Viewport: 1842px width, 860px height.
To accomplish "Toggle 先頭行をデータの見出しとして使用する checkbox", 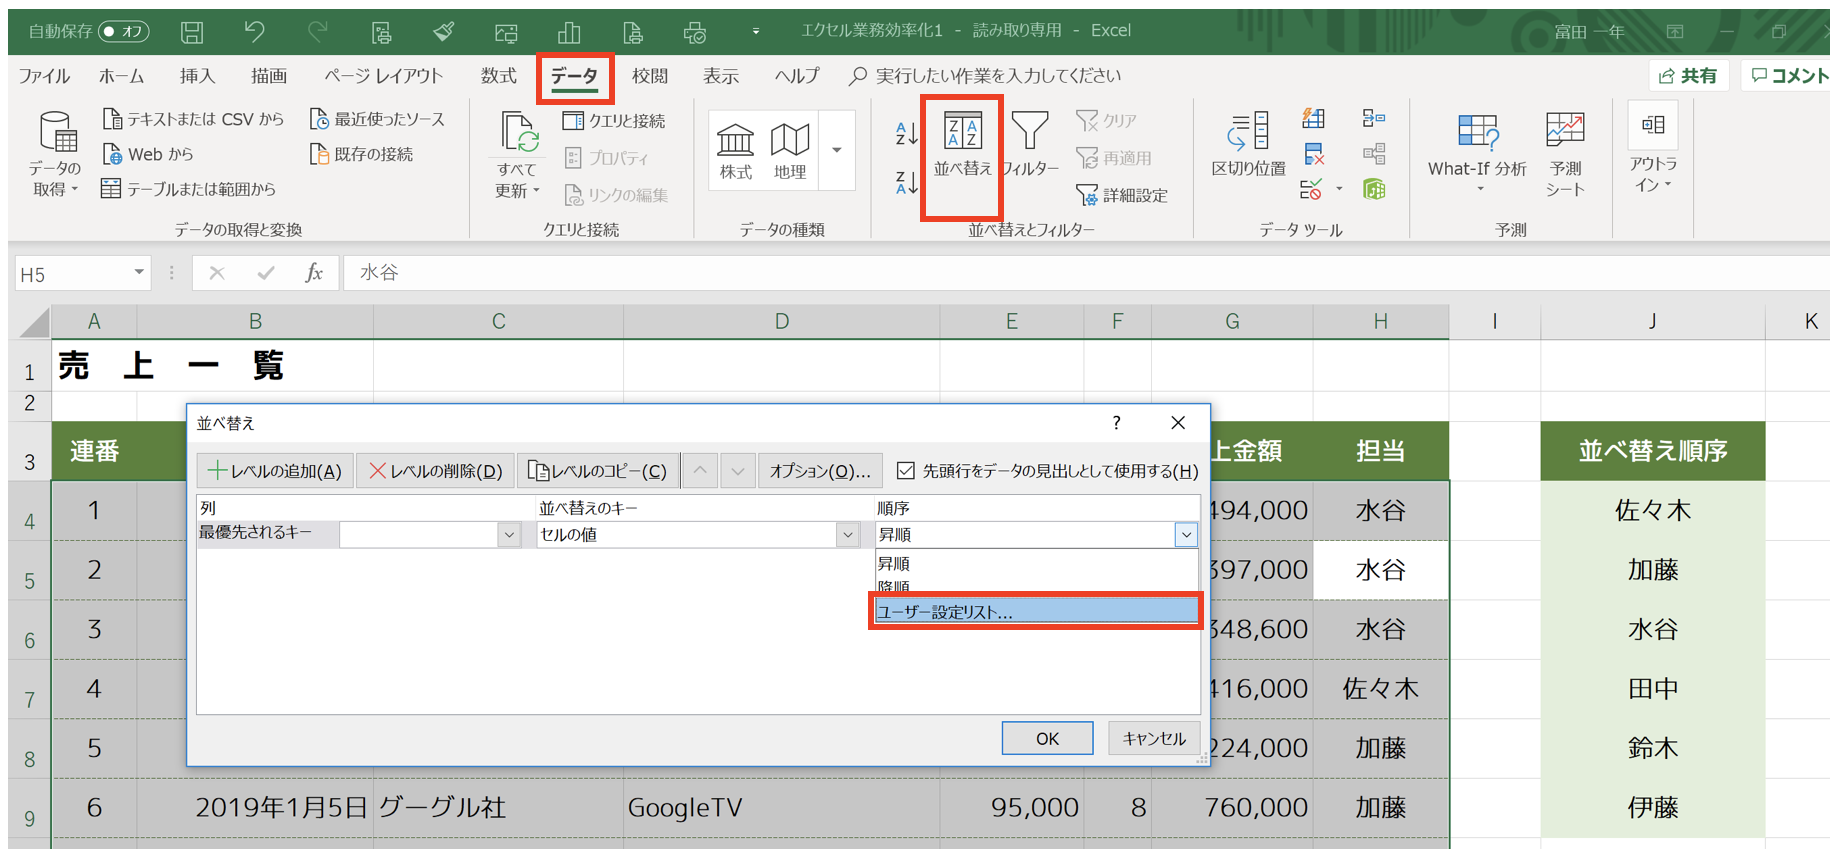I will [906, 470].
